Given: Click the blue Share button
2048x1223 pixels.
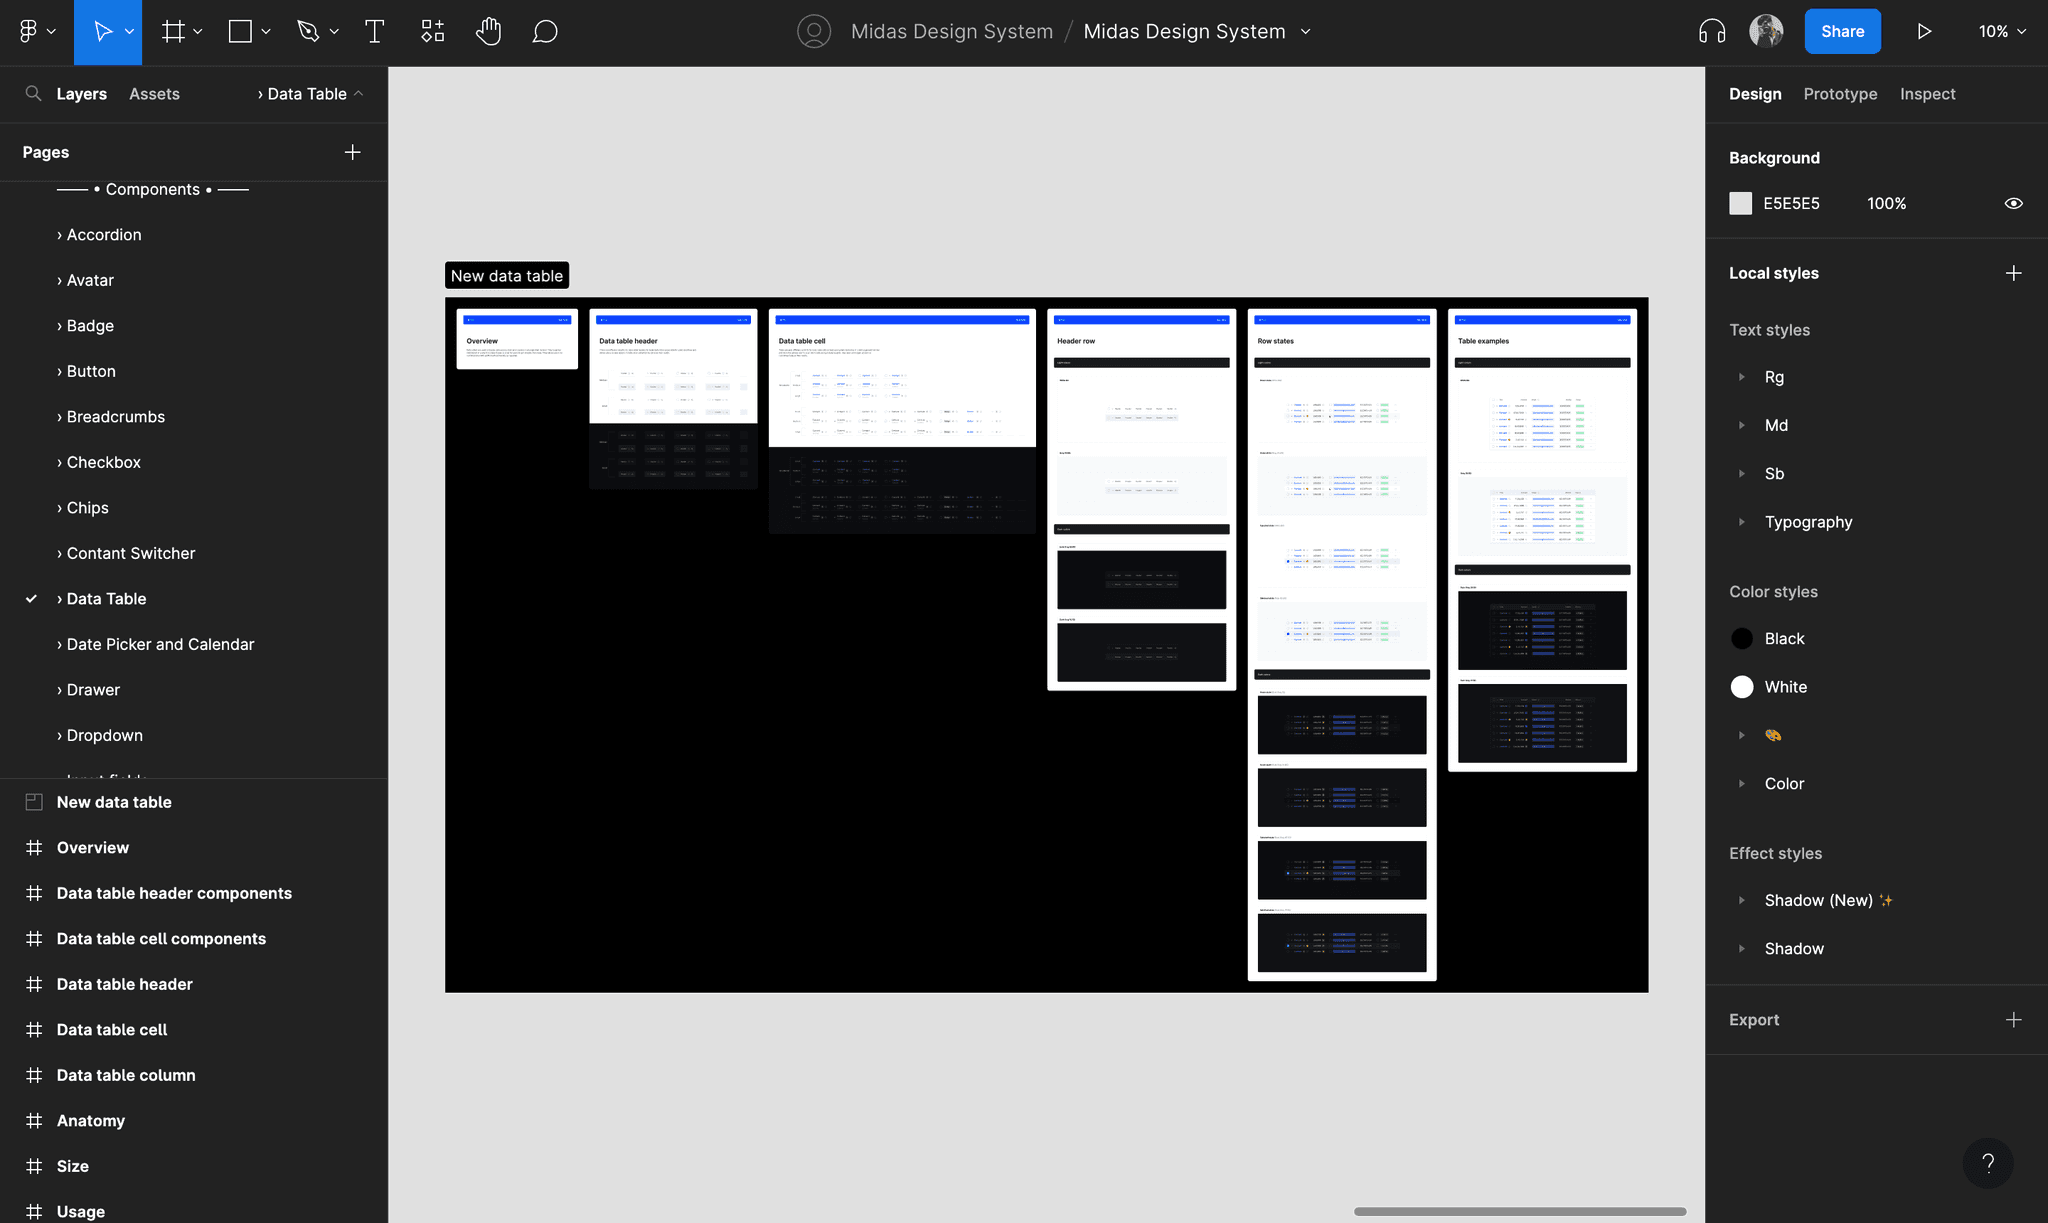Looking at the screenshot, I should (x=1842, y=32).
